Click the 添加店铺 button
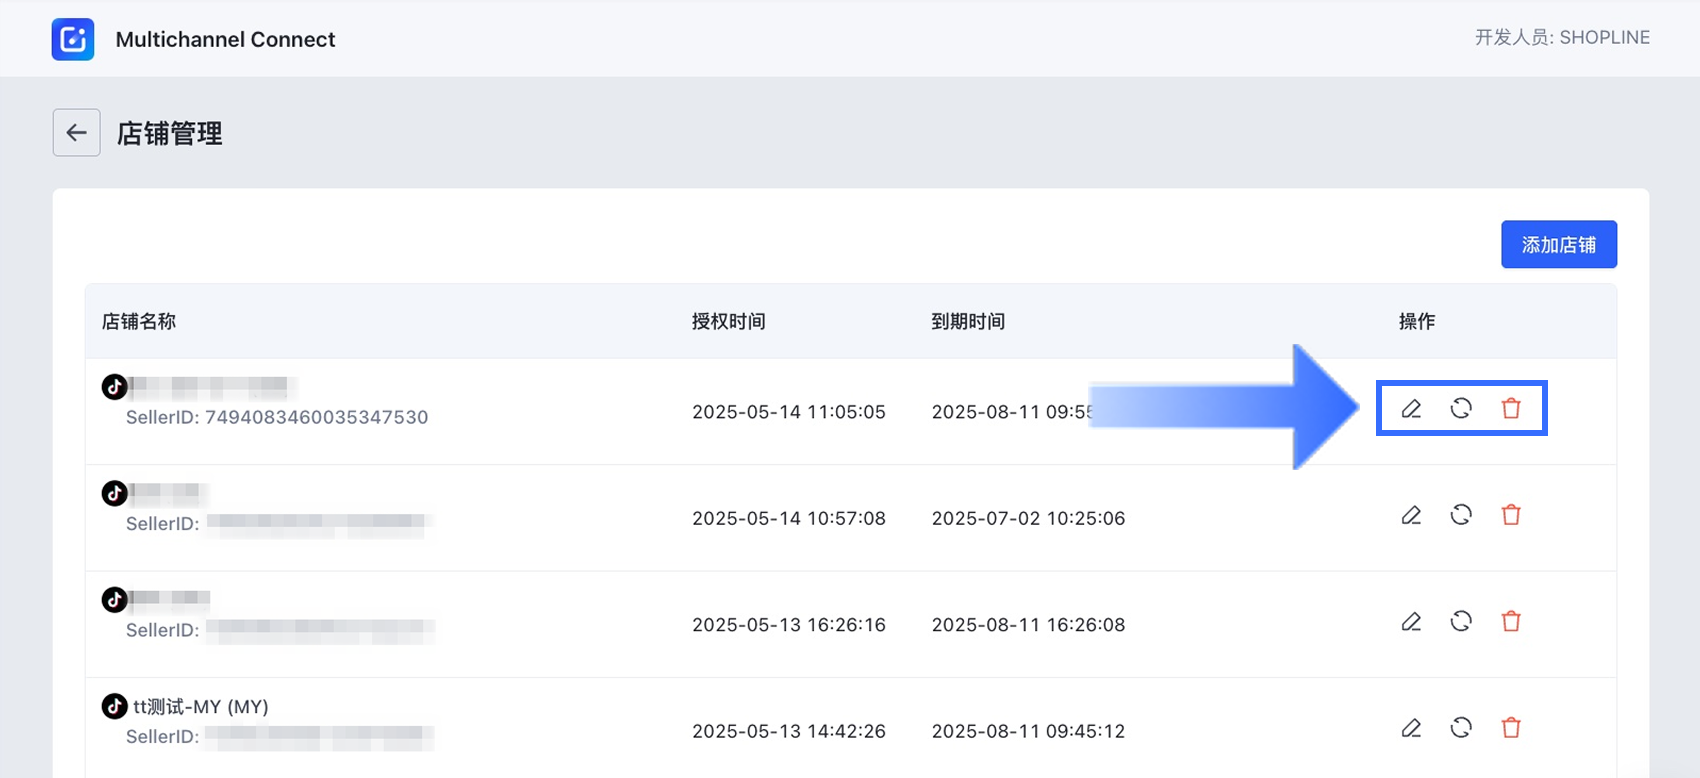Image resolution: width=1700 pixels, height=778 pixels. pos(1558,244)
